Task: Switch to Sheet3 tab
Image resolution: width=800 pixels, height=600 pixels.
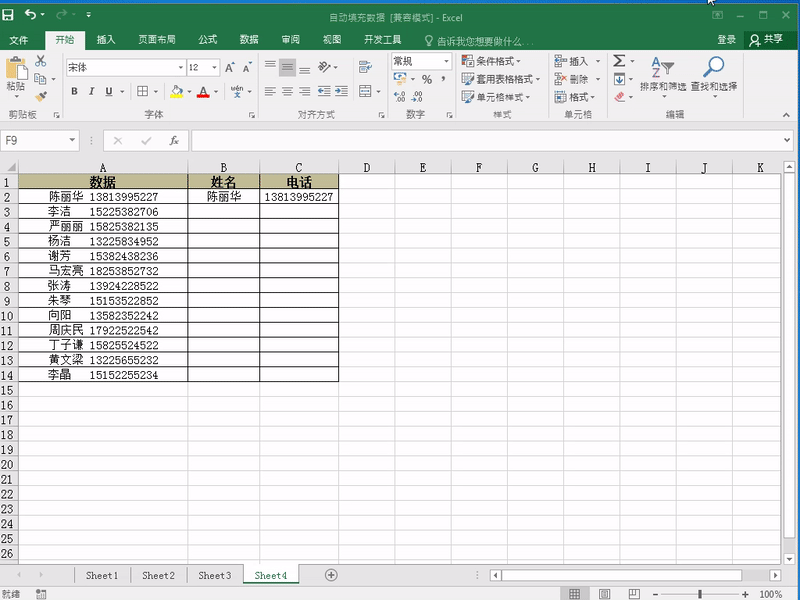Action: click(x=215, y=576)
